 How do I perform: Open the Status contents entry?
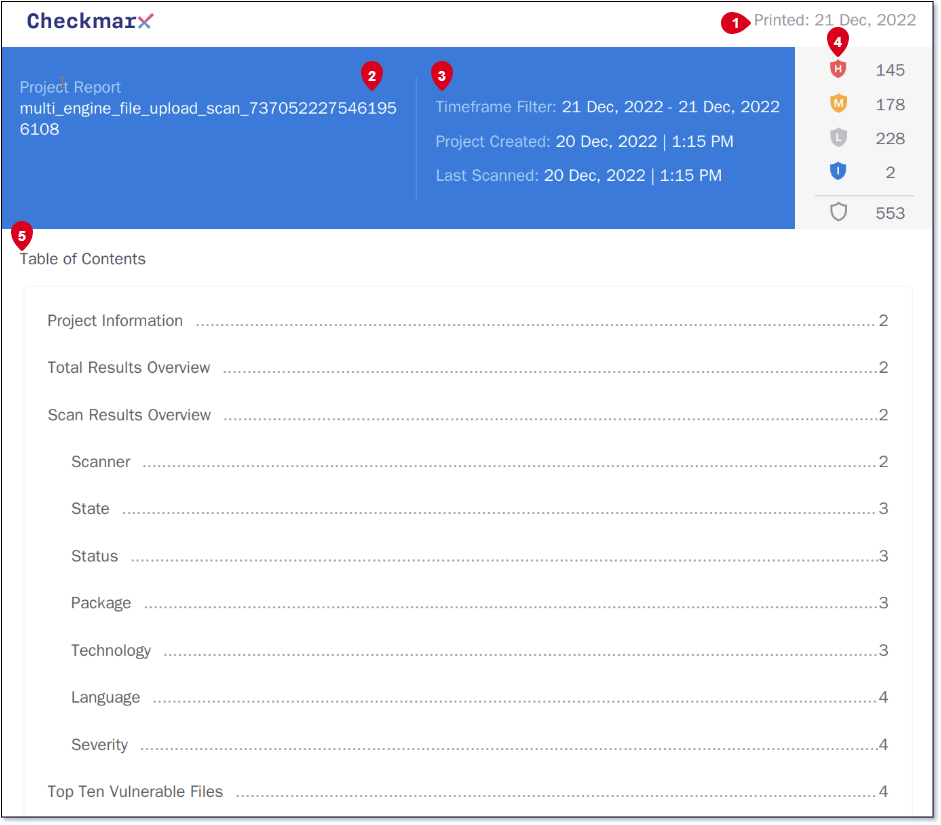pos(480,556)
